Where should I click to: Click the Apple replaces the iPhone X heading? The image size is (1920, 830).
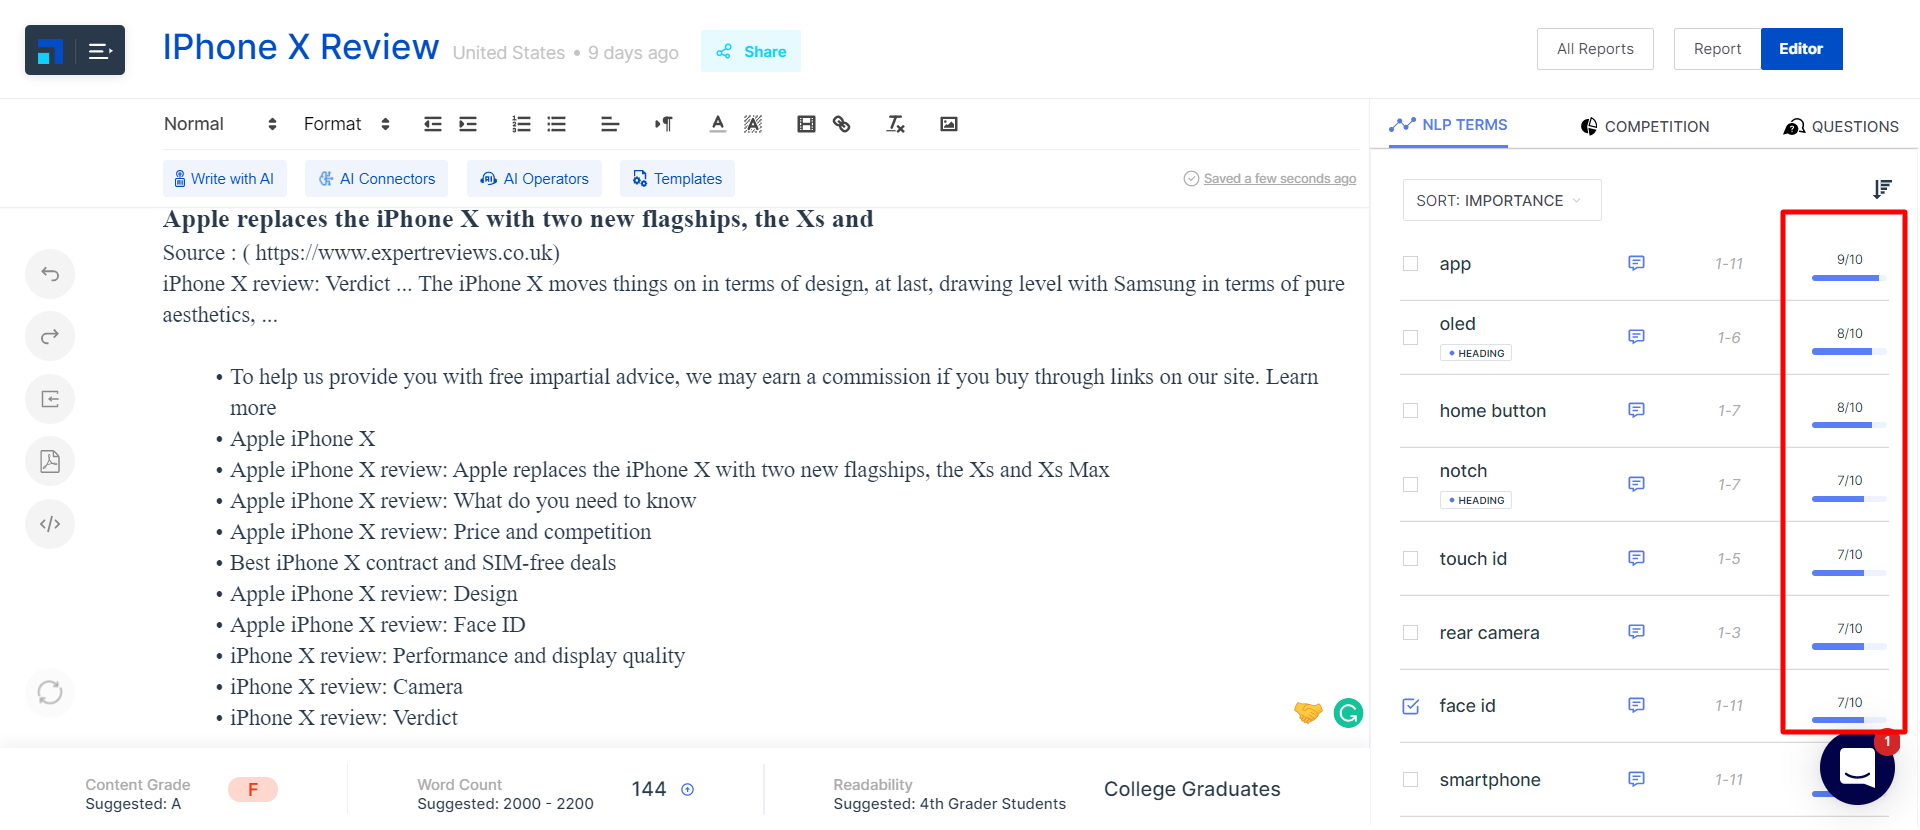tap(518, 219)
